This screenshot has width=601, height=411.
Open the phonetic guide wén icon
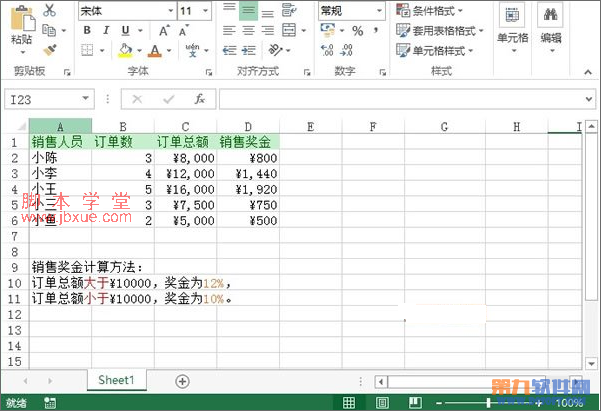(192, 50)
